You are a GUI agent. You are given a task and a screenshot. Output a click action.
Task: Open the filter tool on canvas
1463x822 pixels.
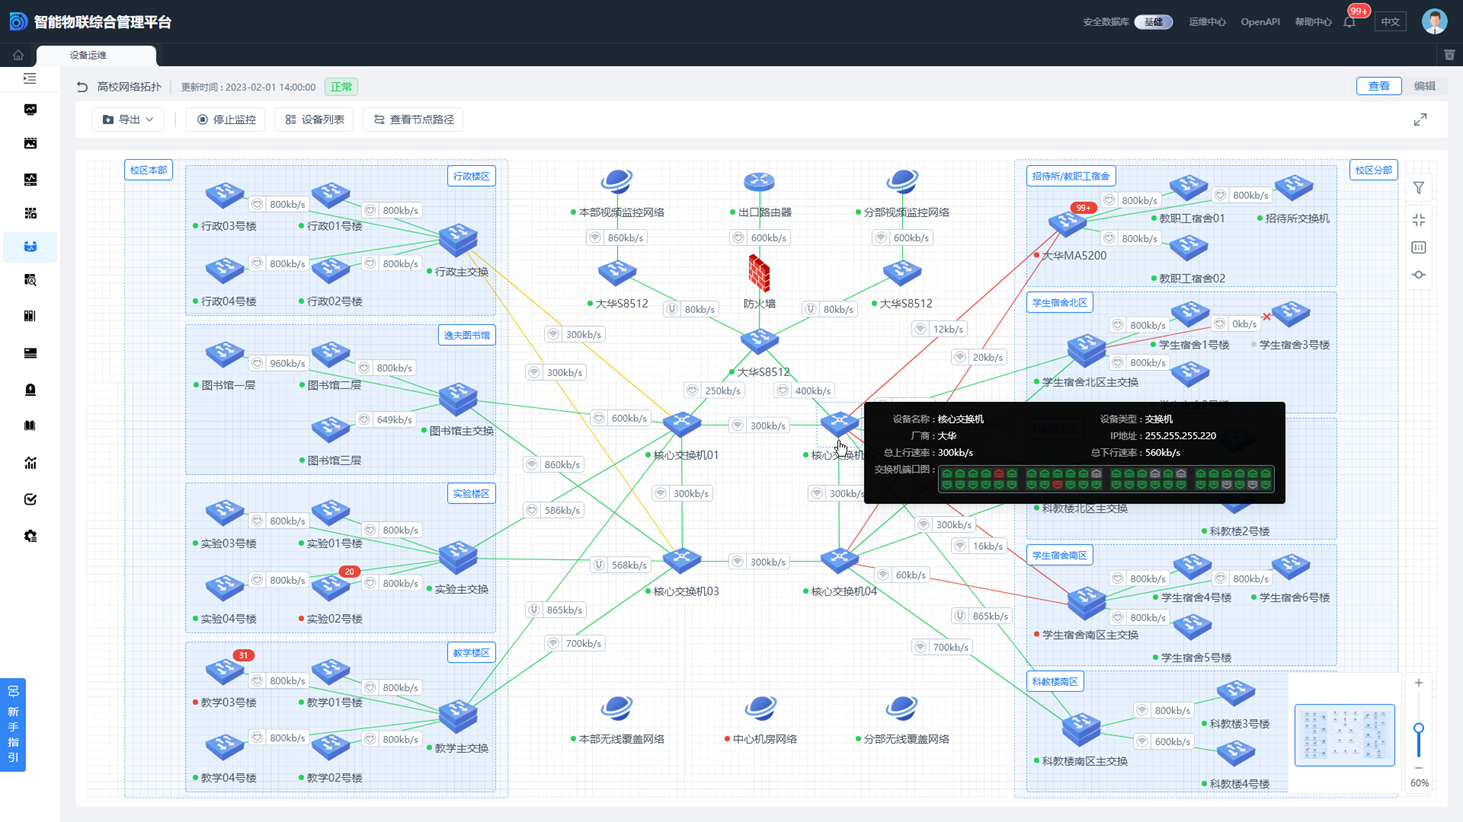[x=1419, y=188]
